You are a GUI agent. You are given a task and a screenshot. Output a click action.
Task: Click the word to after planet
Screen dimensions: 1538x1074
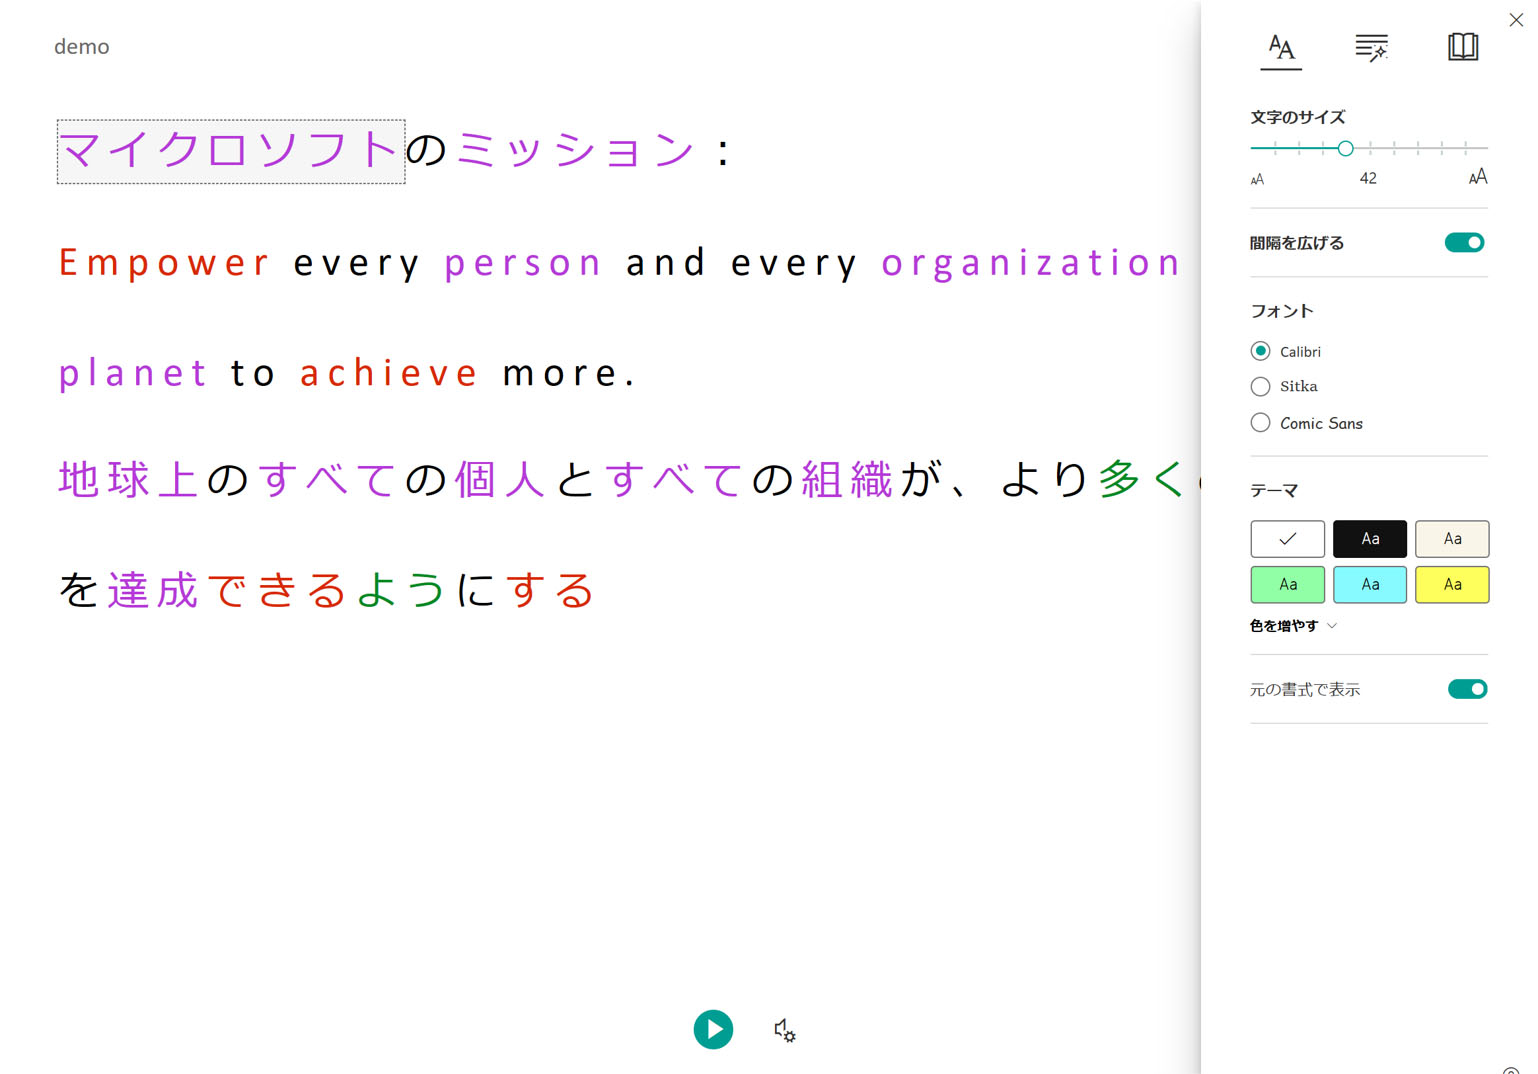coord(253,374)
